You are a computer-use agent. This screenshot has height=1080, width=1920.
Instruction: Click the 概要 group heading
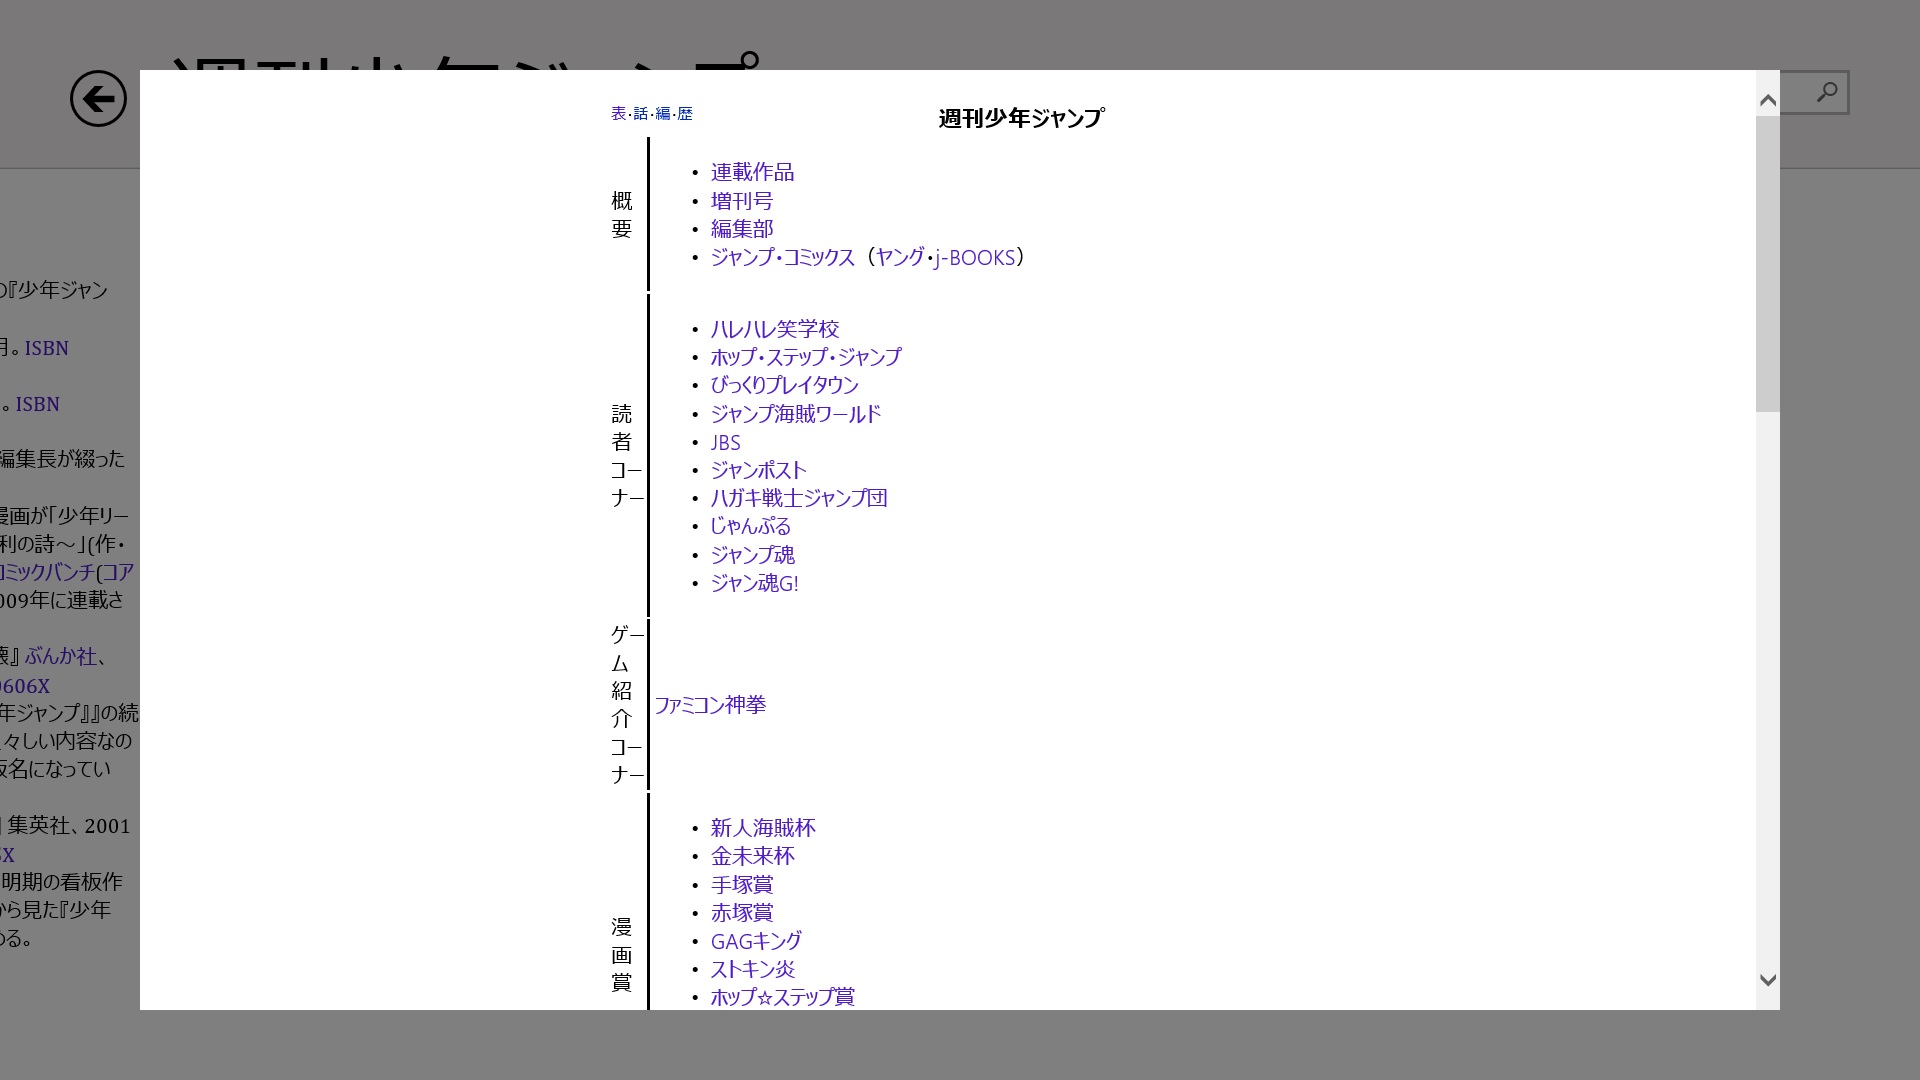(x=622, y=215)
